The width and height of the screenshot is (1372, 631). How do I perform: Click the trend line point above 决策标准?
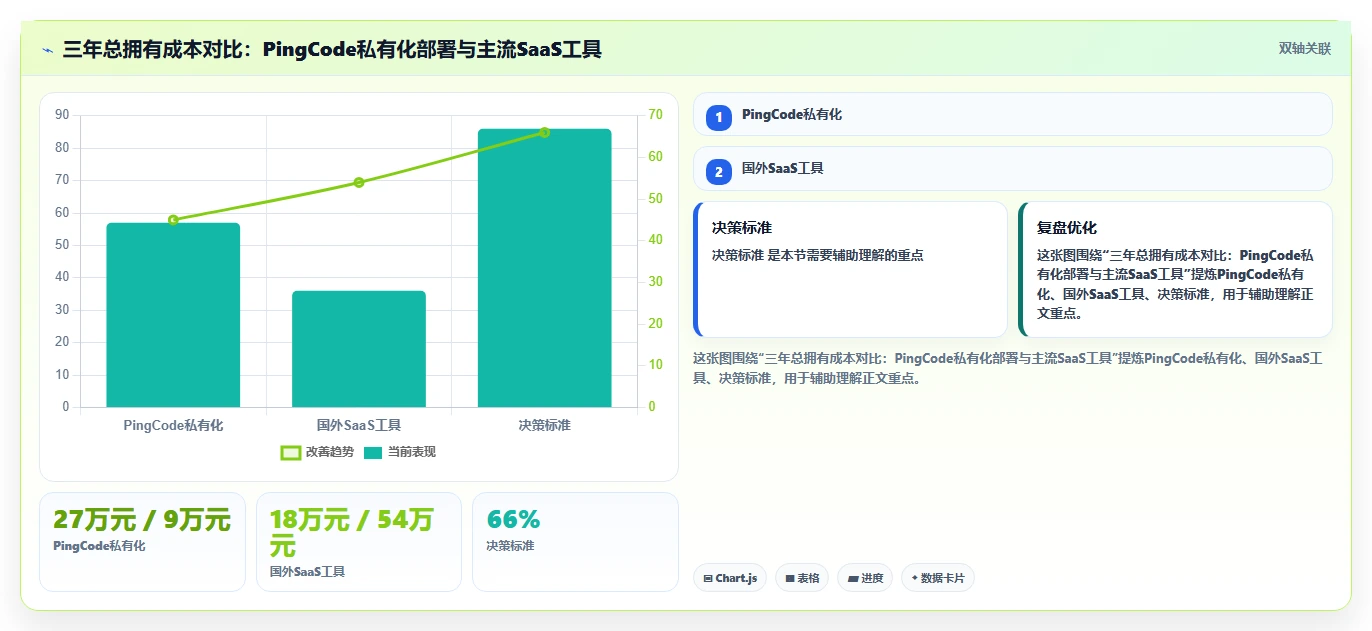[x=544, y=132]
